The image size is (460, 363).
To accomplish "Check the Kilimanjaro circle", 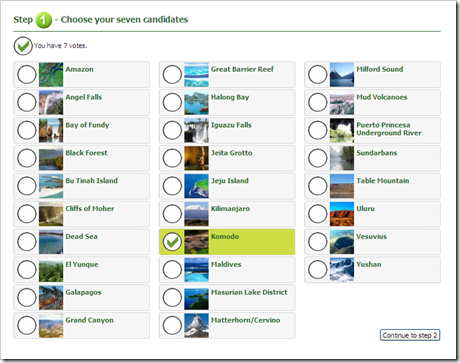I will (172, 214).
